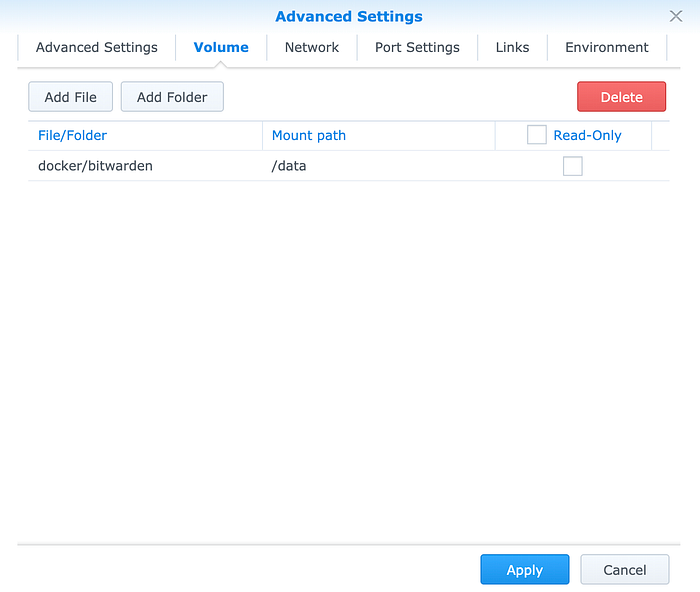Click the /data mount path field
The height and width of the screenshot is (592, 700).
pyautogui.click(x=289, y=166)
